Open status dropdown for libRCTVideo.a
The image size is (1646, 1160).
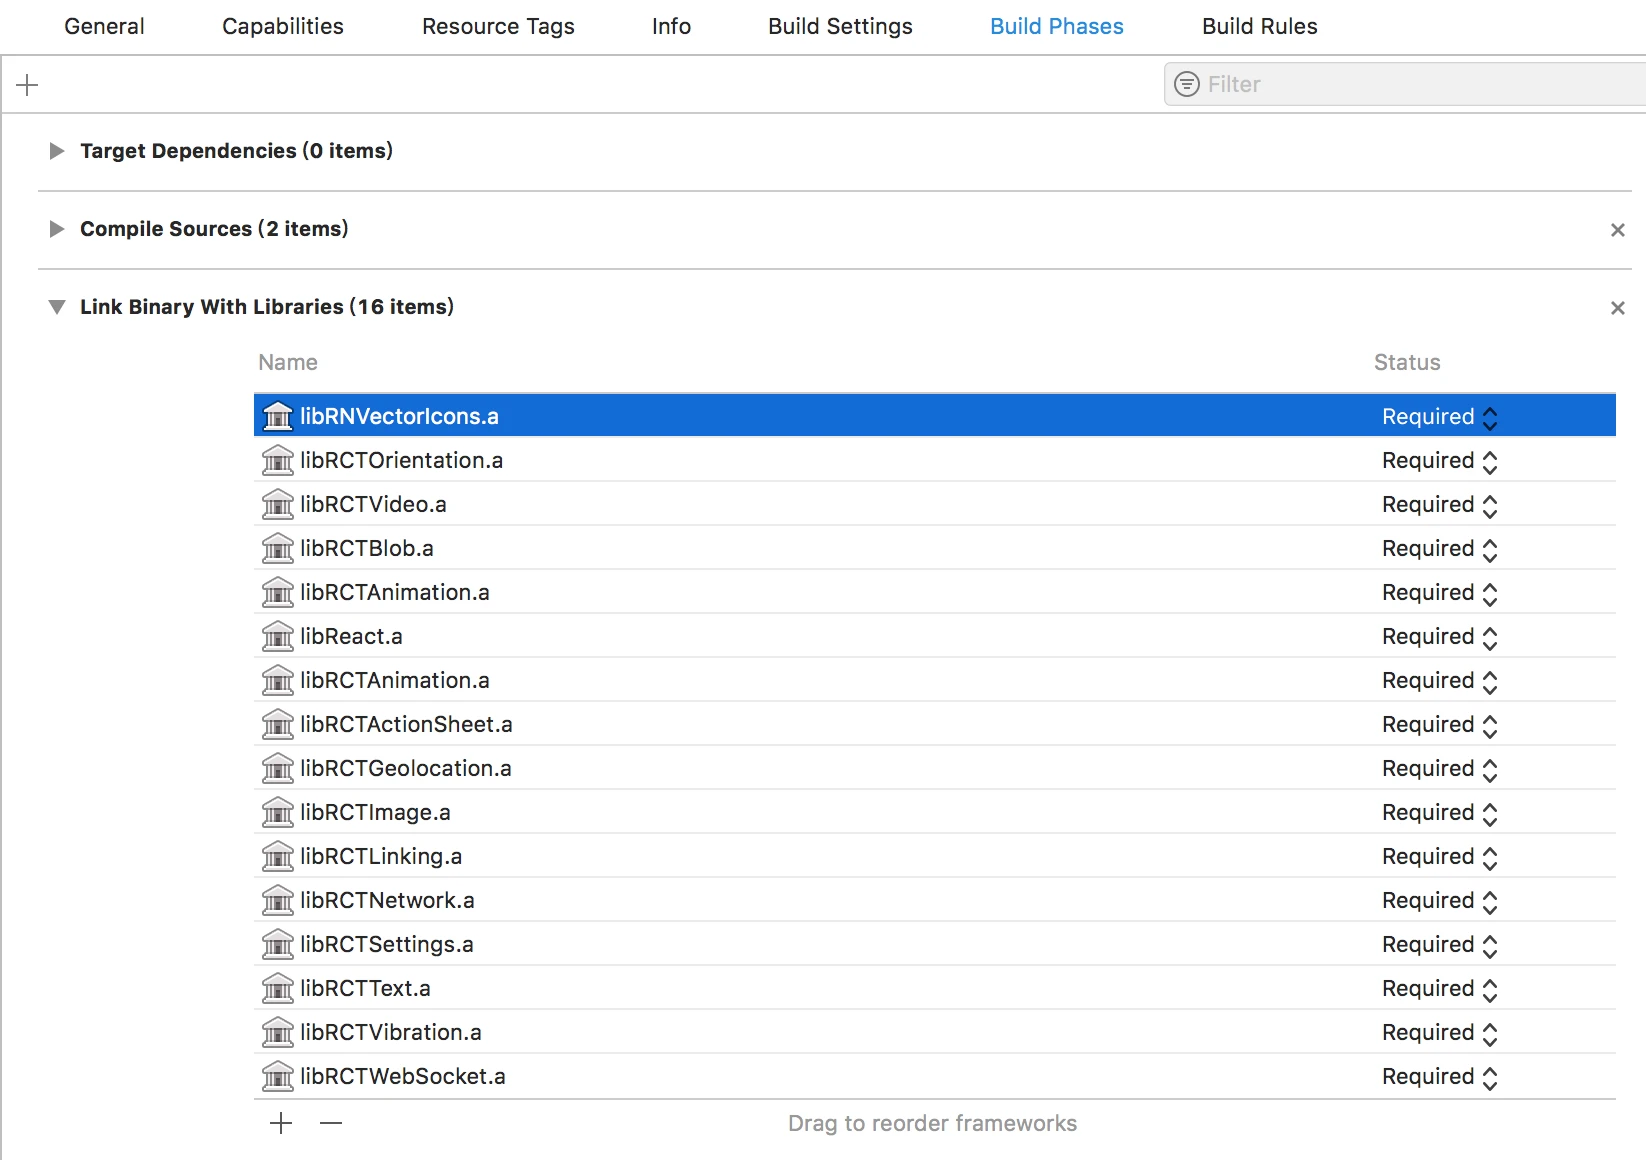(1439, 505)
